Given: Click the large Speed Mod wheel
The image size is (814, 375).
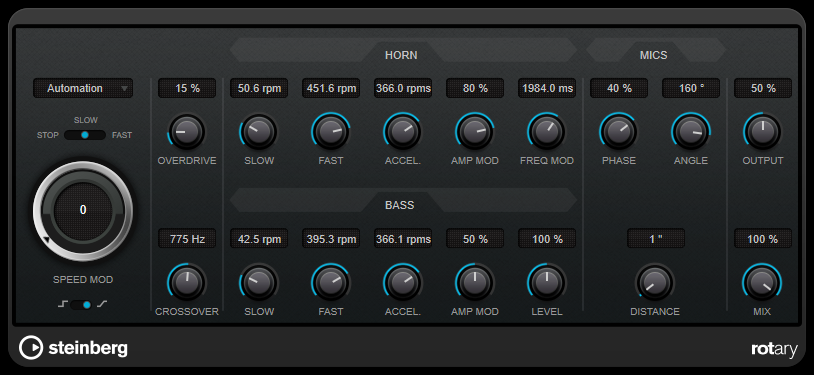Looking at the screenshot, I should coord(83,210).
